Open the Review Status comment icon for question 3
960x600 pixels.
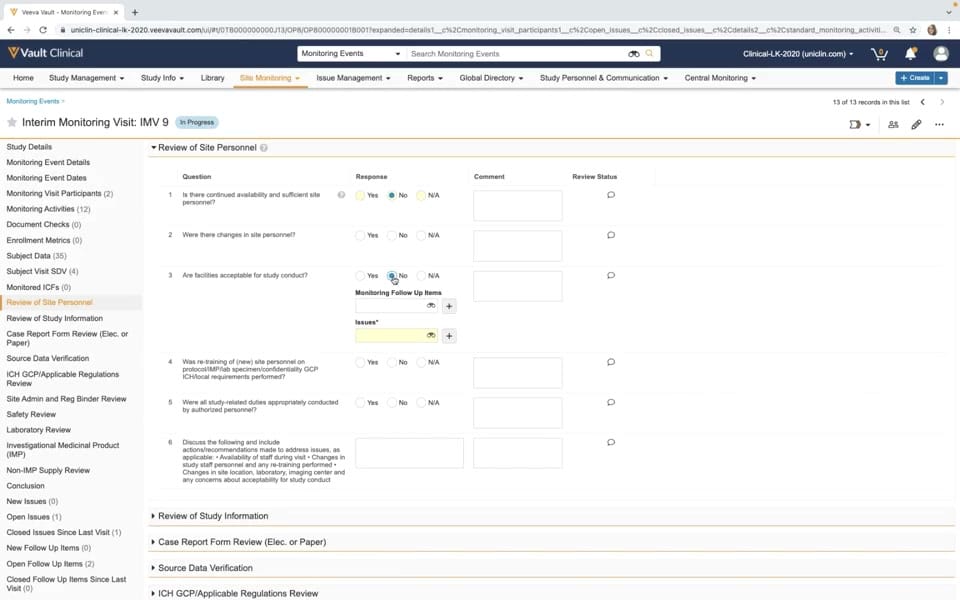coord(611,276)
